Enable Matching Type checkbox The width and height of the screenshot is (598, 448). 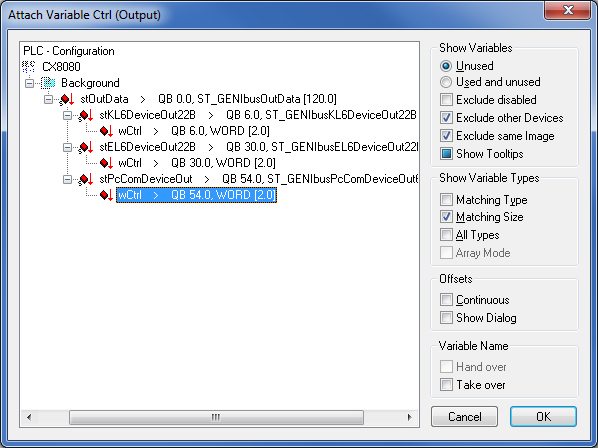(446, 199)
